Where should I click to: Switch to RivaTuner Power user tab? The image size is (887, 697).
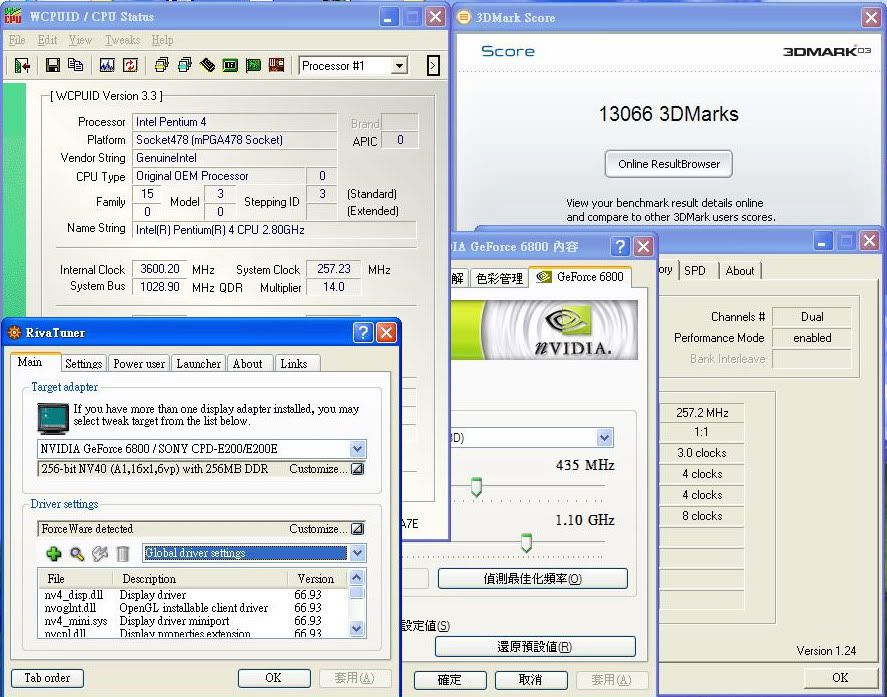point(139,364)
